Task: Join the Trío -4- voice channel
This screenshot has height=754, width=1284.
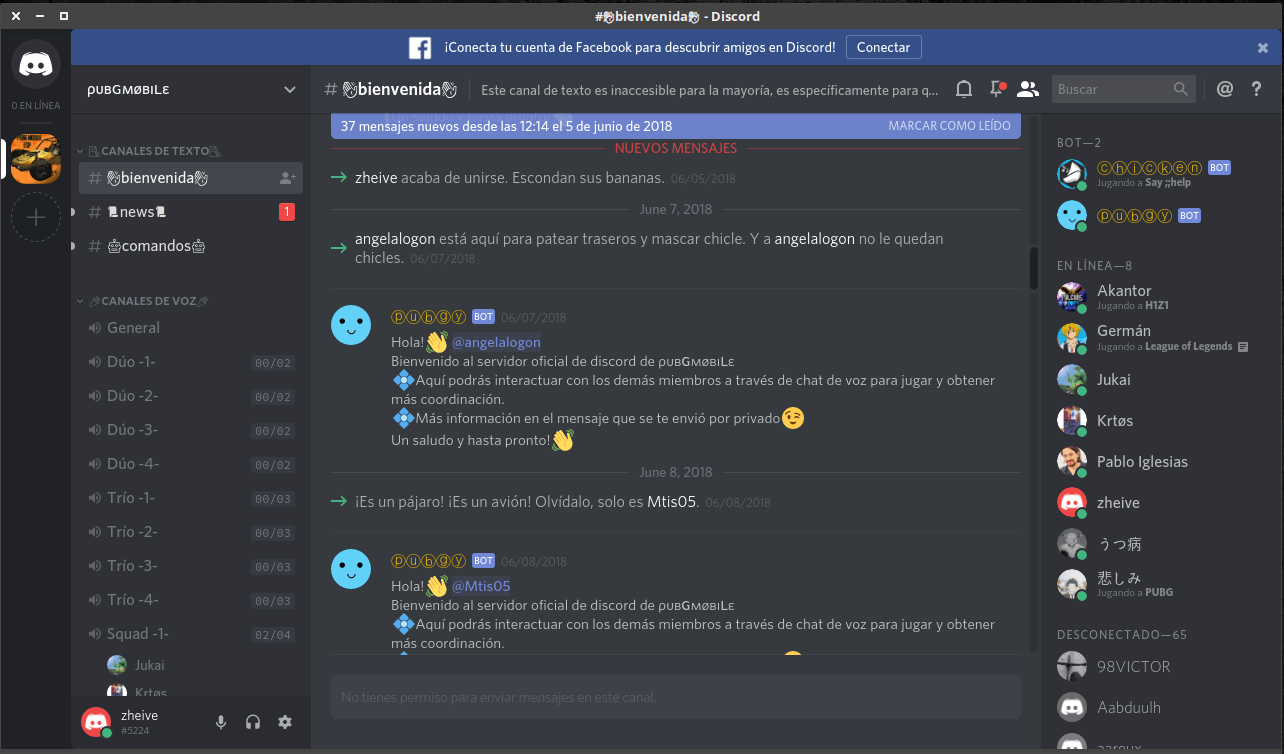Action: tap(191, 600)
